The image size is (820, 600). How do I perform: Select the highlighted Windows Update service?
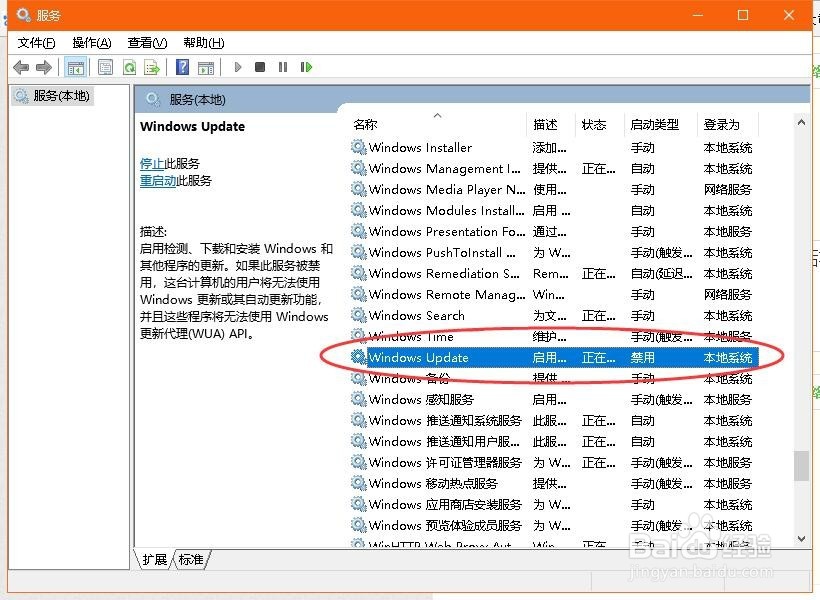click(553, 357)
